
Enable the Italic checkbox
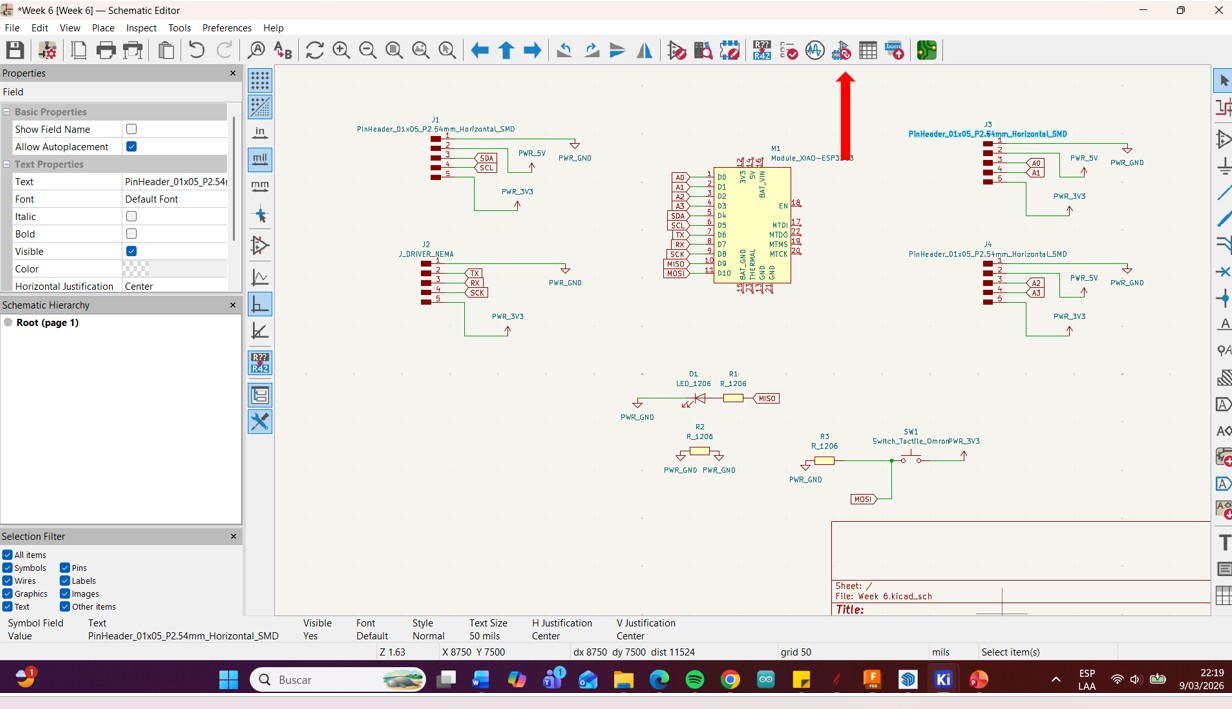[131, 216]
